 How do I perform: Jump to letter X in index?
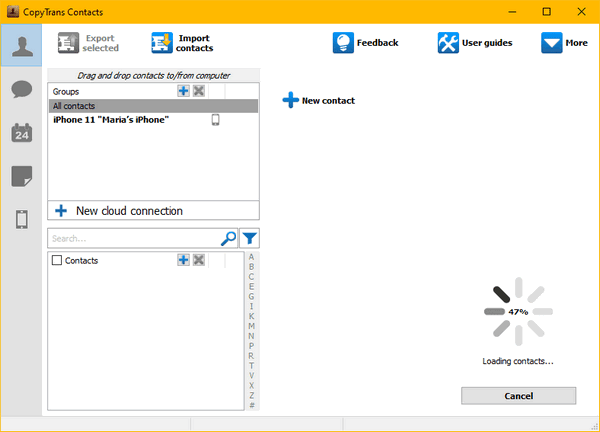tap(251, 386)
